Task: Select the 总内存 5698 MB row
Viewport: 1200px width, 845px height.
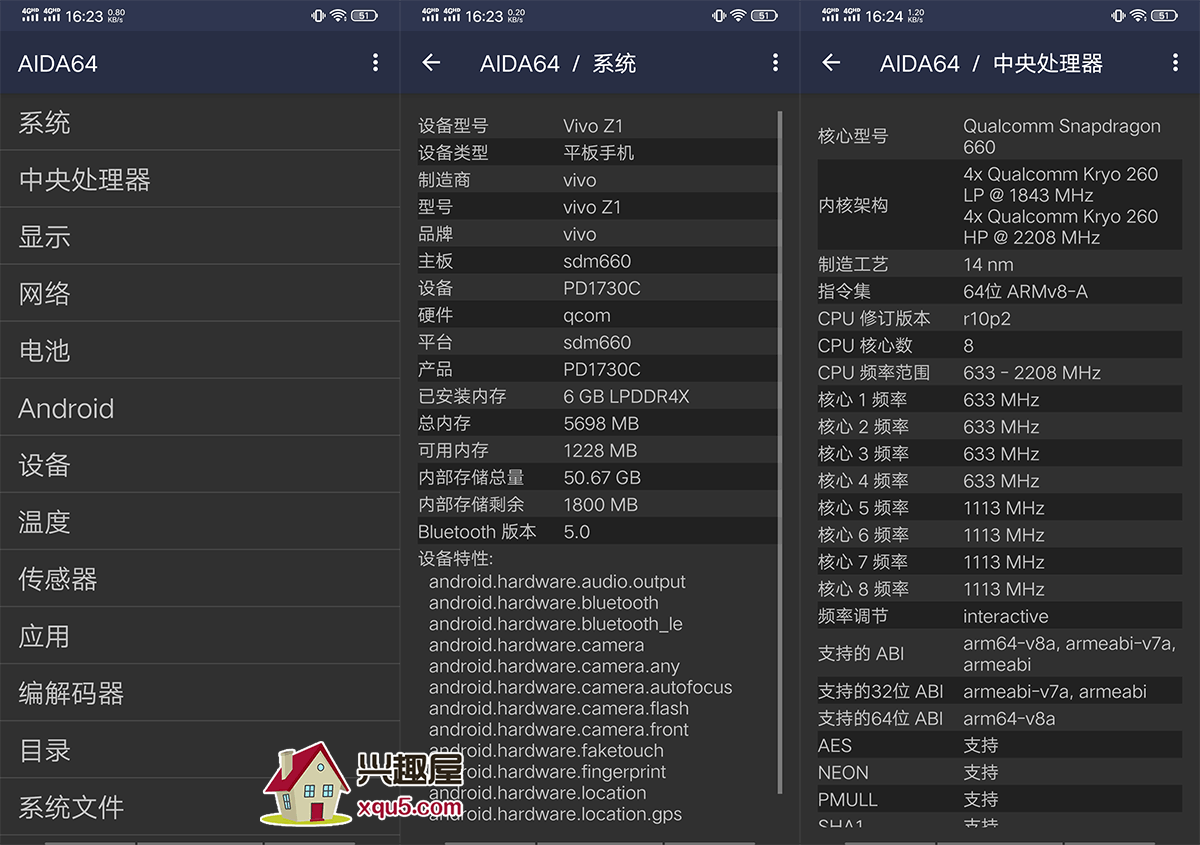Action: point(597,423)
